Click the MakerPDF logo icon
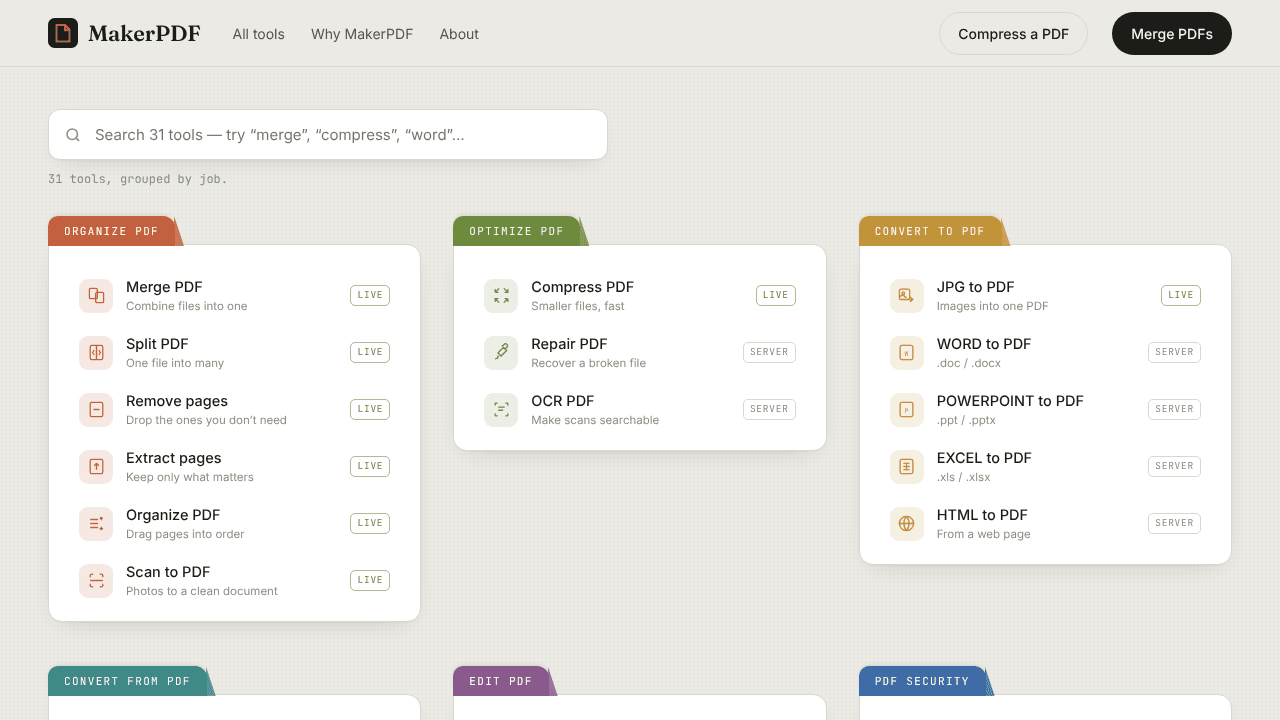 [x=63, y=33]
